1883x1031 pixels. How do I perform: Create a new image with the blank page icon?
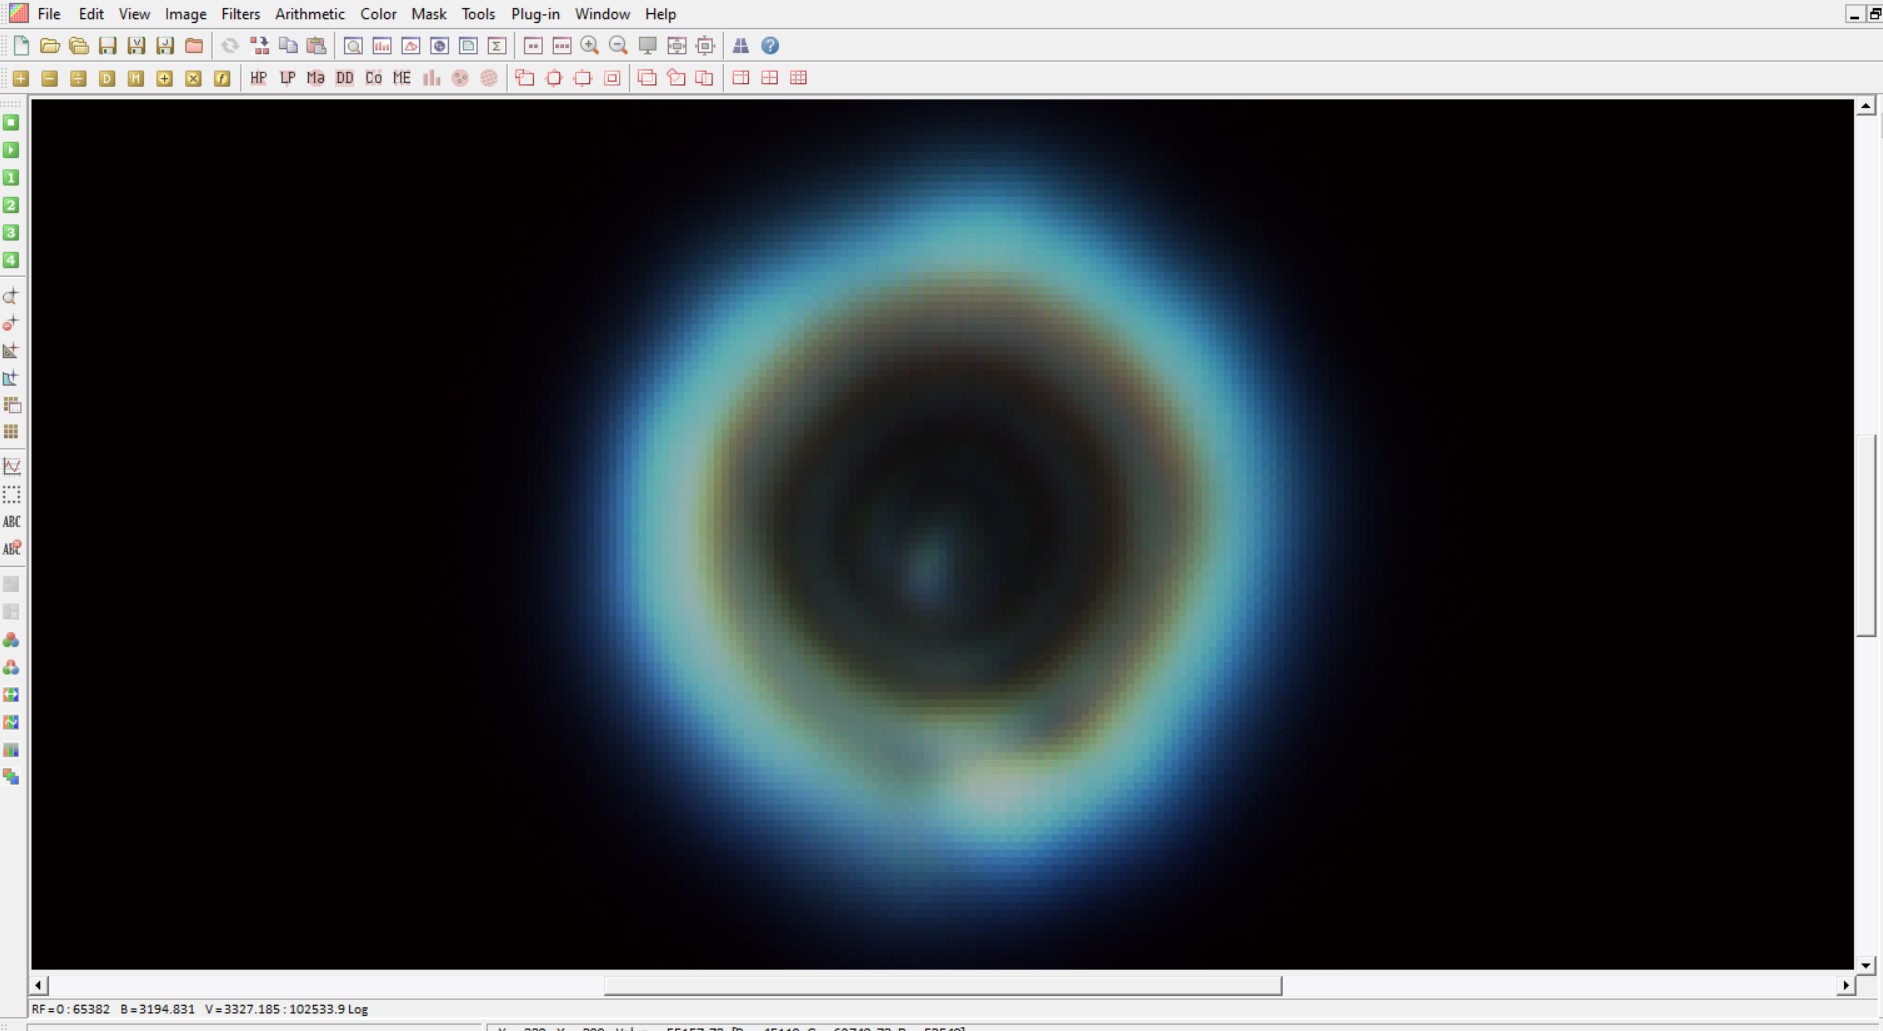[x=21, y=46]
